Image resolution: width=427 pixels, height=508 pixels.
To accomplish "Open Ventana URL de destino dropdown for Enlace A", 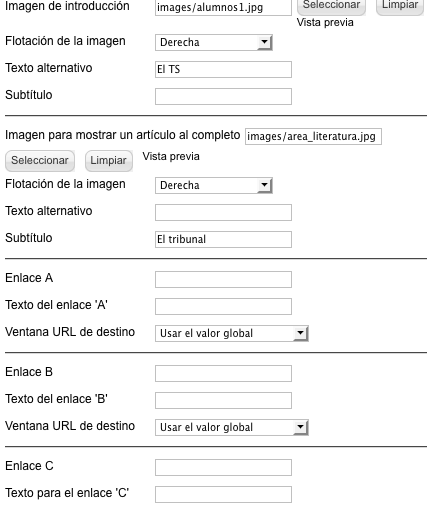I will point(232,333).
